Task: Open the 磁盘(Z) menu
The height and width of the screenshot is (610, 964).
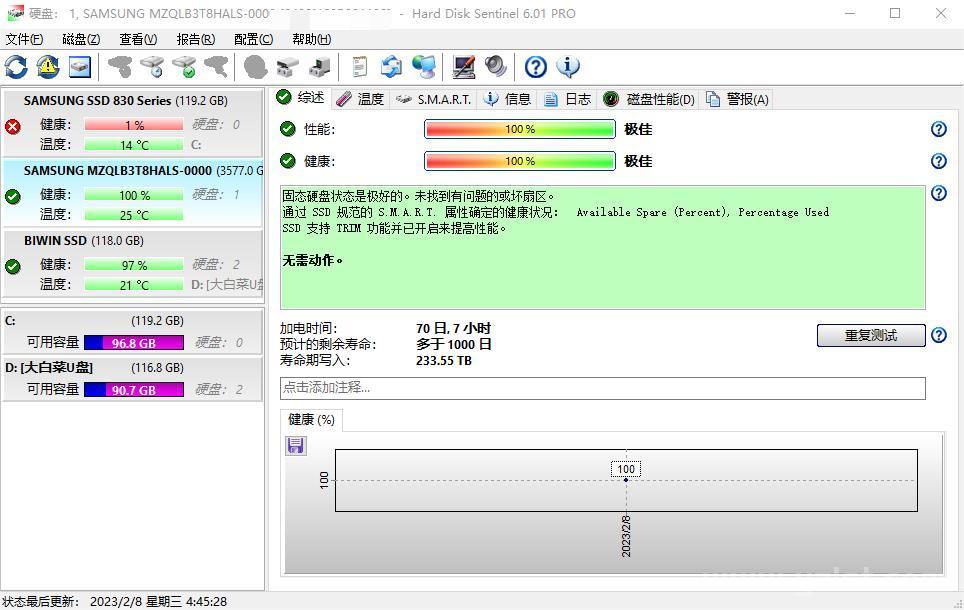Action: 81,39
